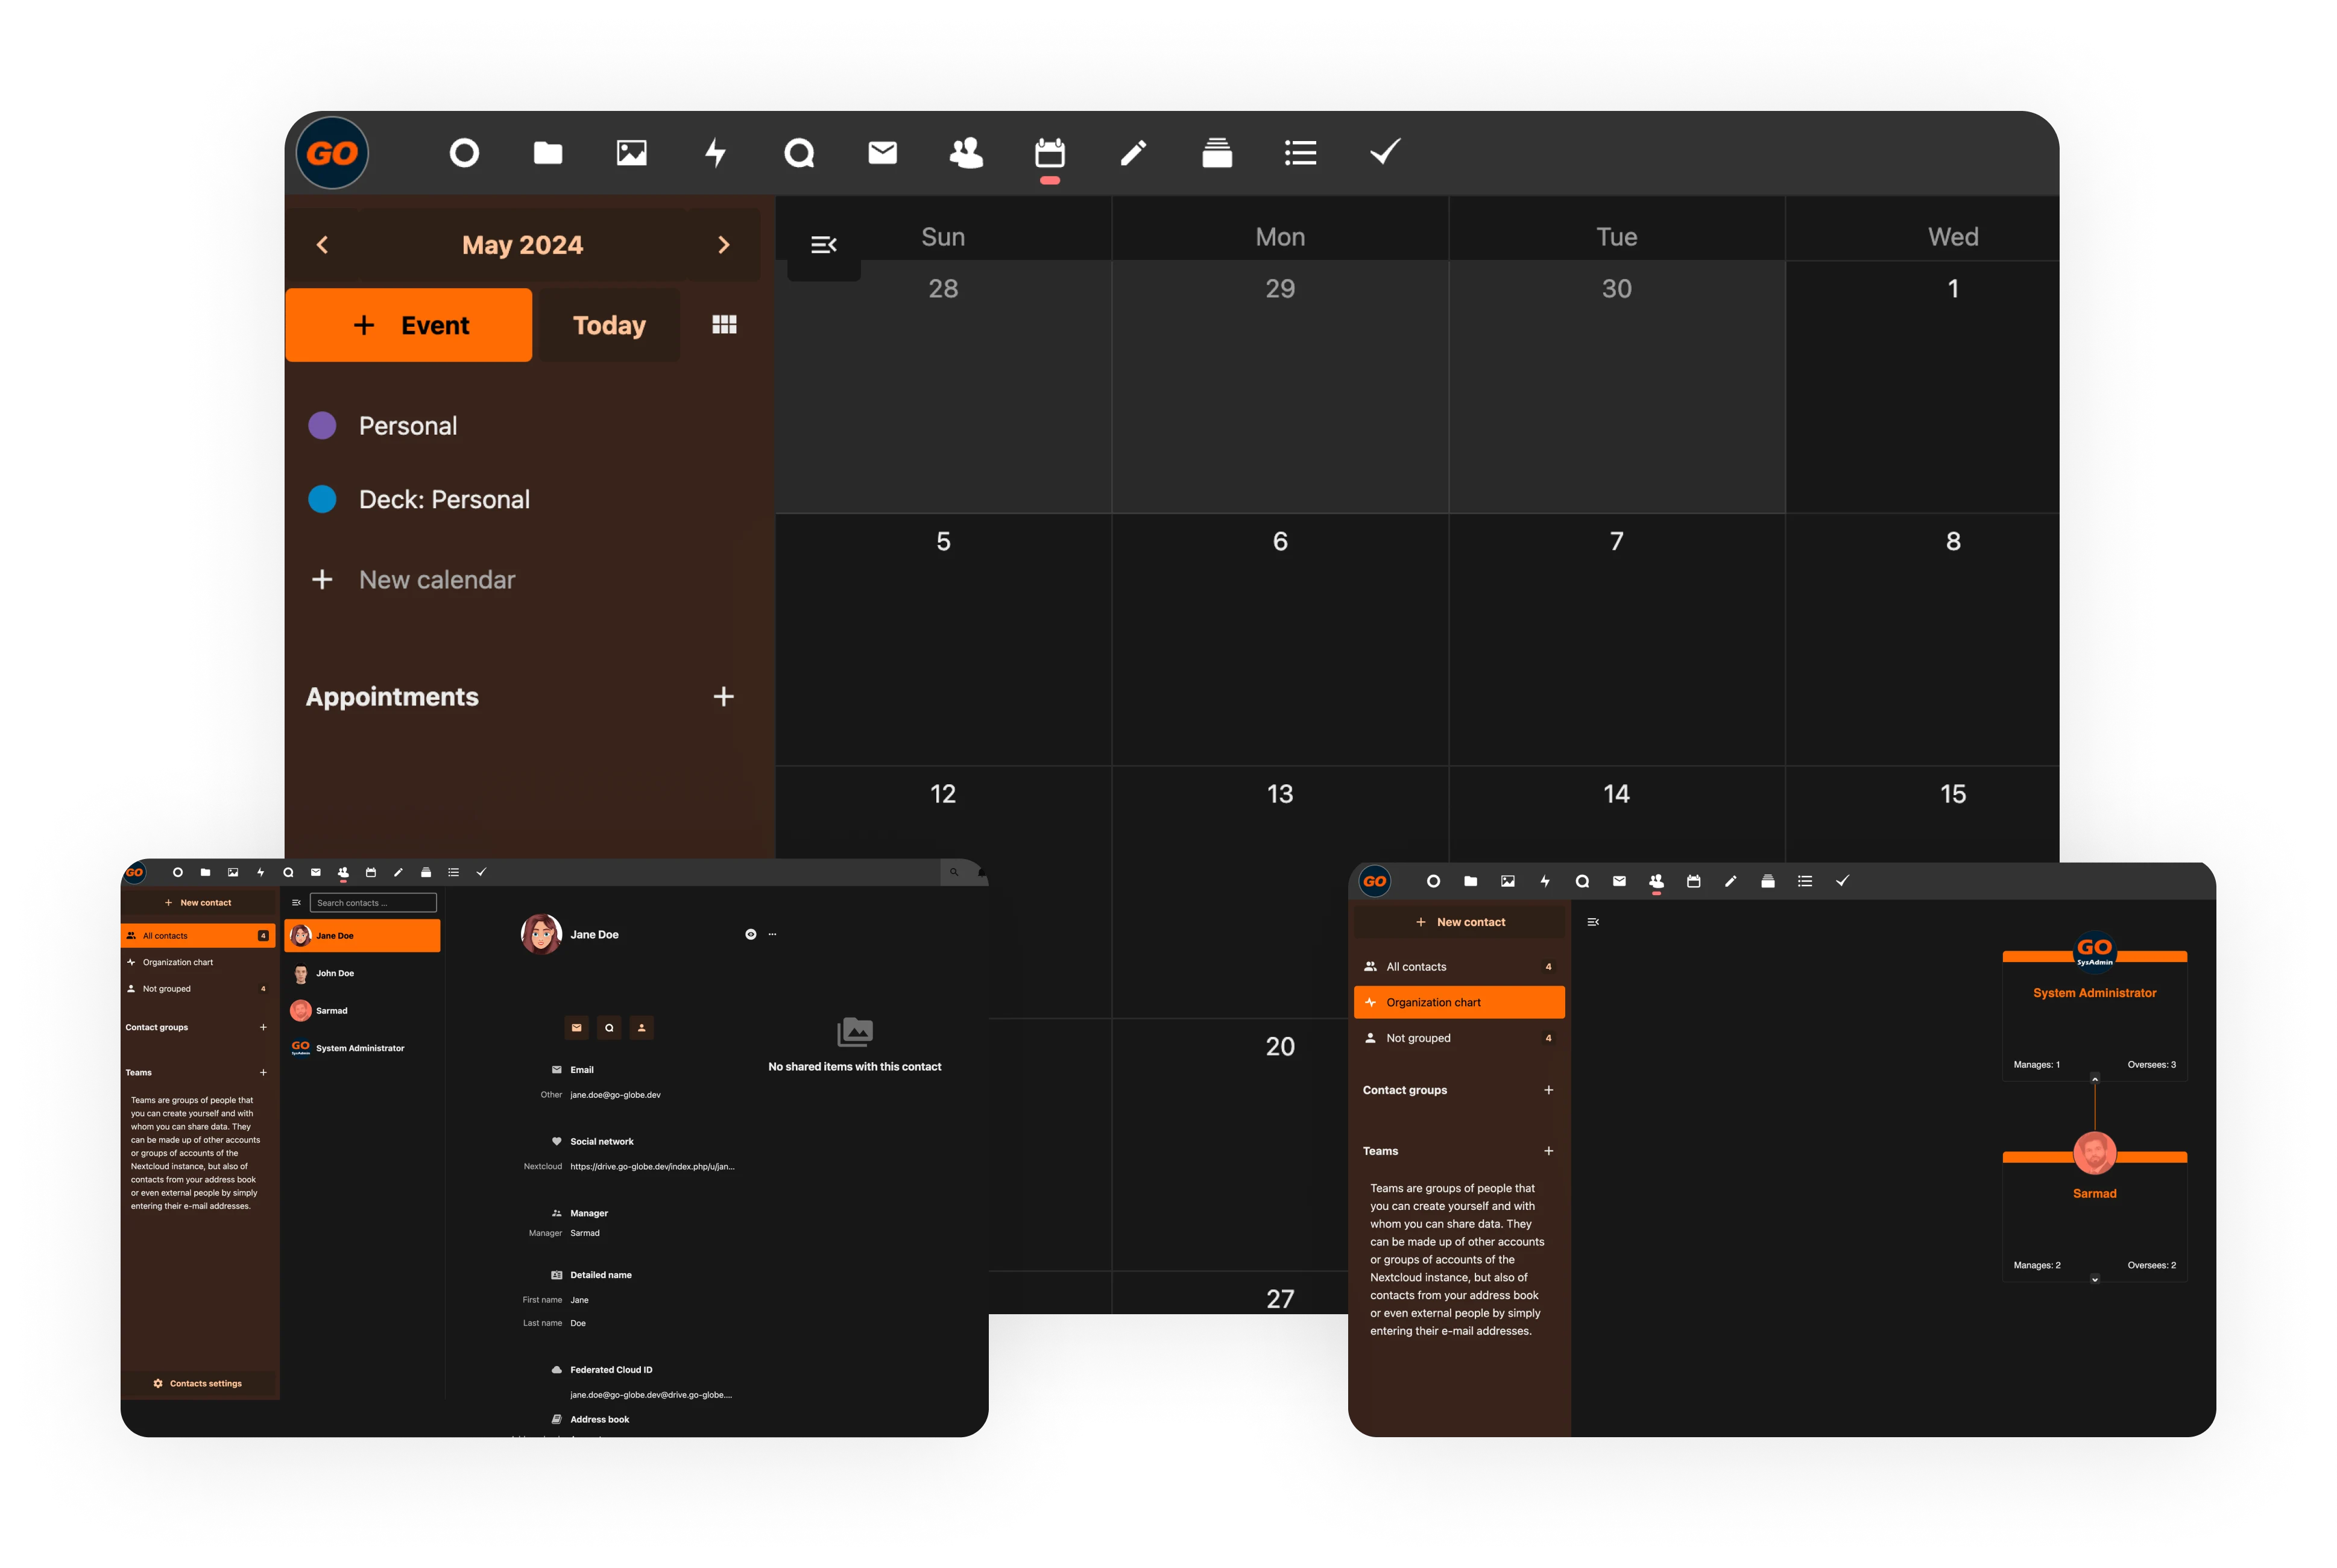The image size is (2337, 1568).
Task: Click the Search contacts field
Action: 373,903
